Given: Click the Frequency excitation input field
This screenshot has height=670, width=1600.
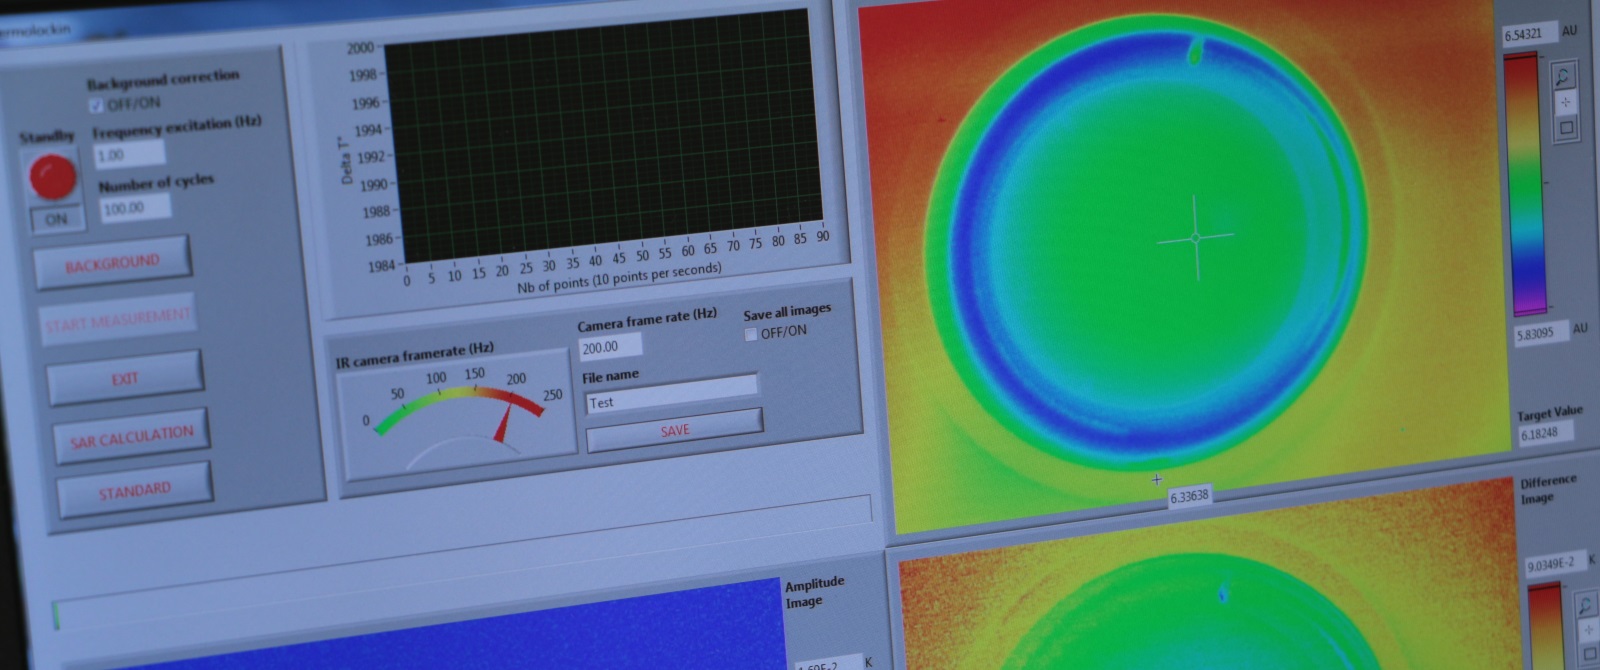Looking at the screenshot, I should coord(129,154).
